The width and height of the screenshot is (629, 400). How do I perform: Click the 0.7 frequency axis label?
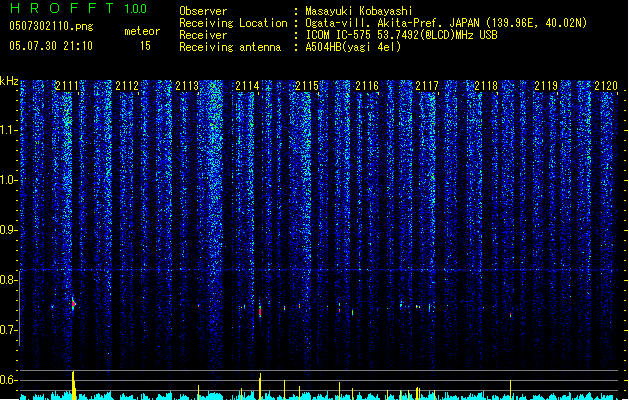9,330
